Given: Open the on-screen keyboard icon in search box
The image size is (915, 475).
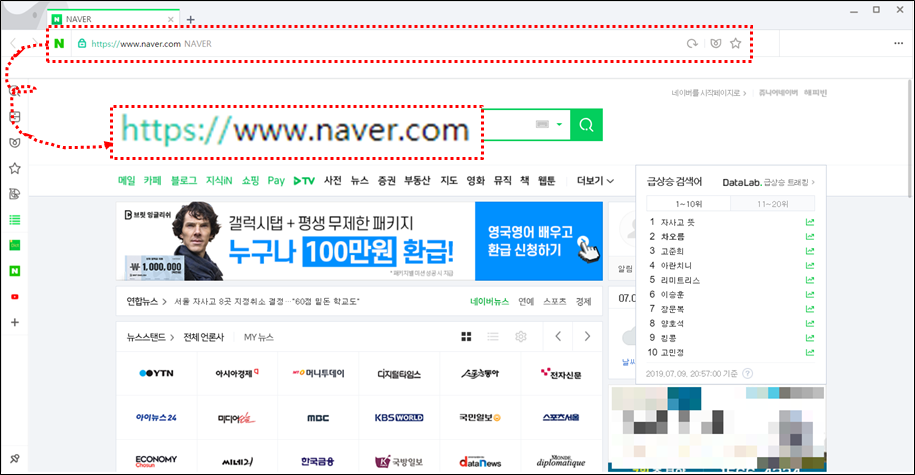Looking at the screenshot, I should click(x=542, y=124).
